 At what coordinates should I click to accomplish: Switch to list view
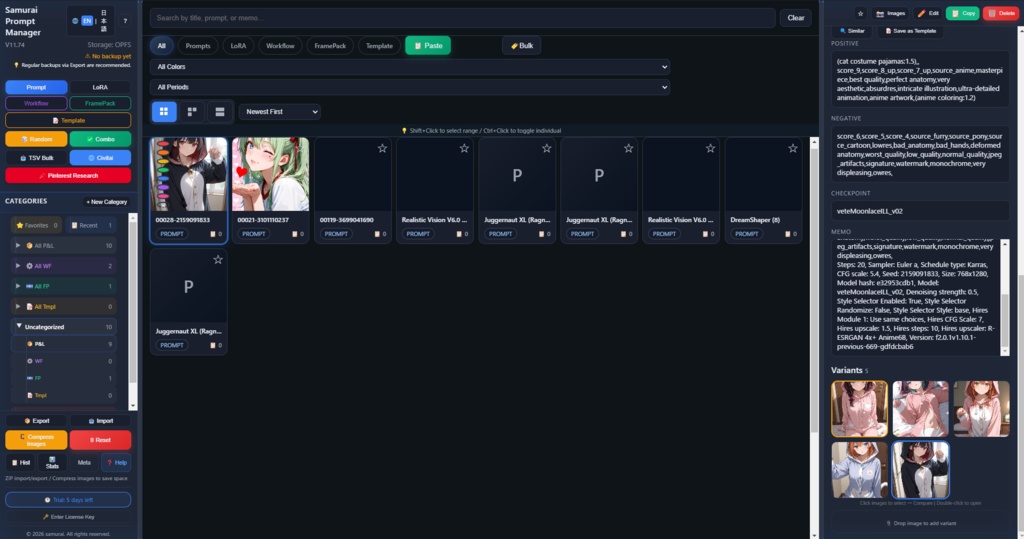pos(220,112)
